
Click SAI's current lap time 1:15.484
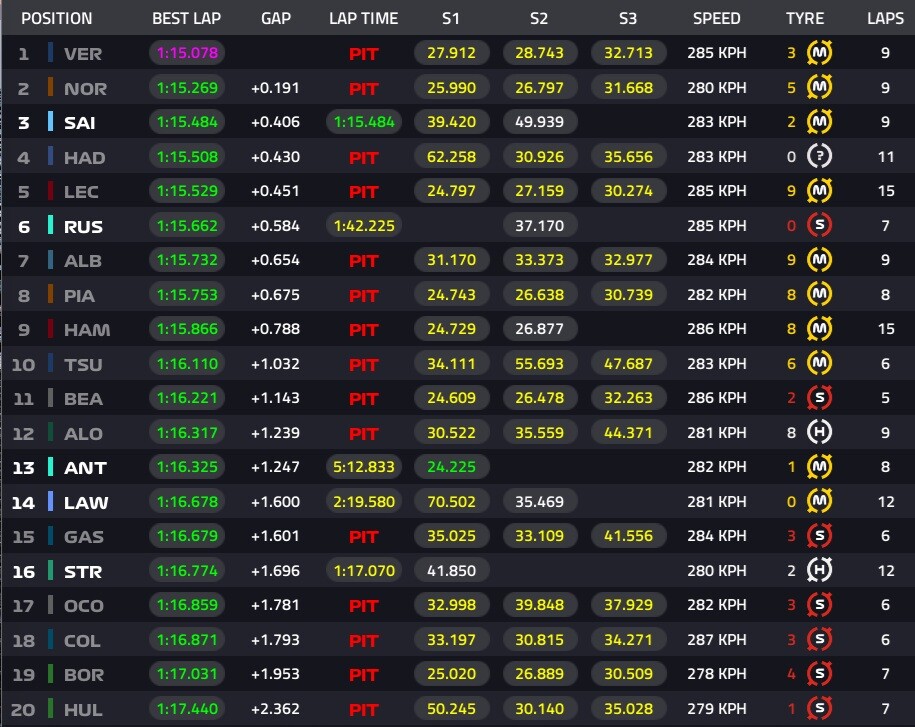pos(364,122)
